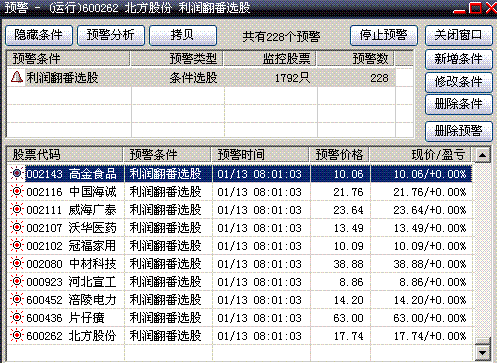497x363 pixels.
Task: Click 关闭窗口 button
Action: pos(459,35)
